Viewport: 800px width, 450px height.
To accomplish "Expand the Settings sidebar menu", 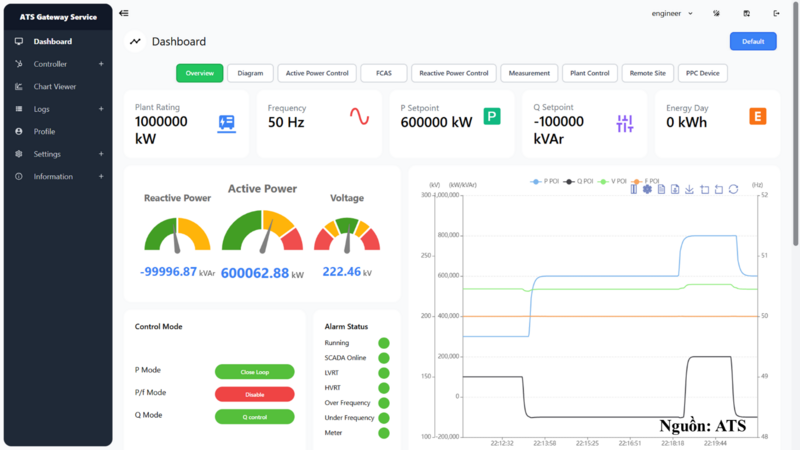I will point(58,154).
